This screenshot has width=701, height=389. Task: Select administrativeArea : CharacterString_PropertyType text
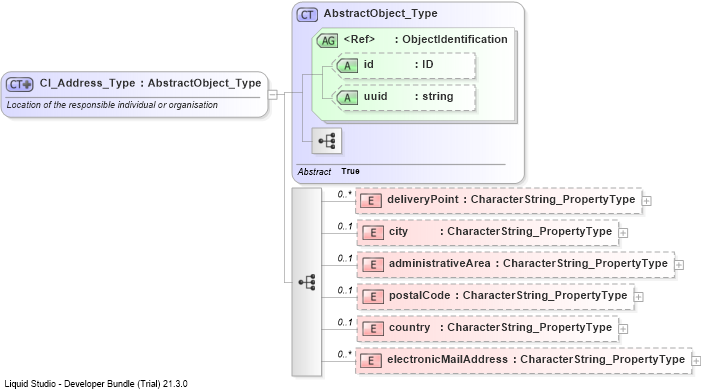pos(528,263)
